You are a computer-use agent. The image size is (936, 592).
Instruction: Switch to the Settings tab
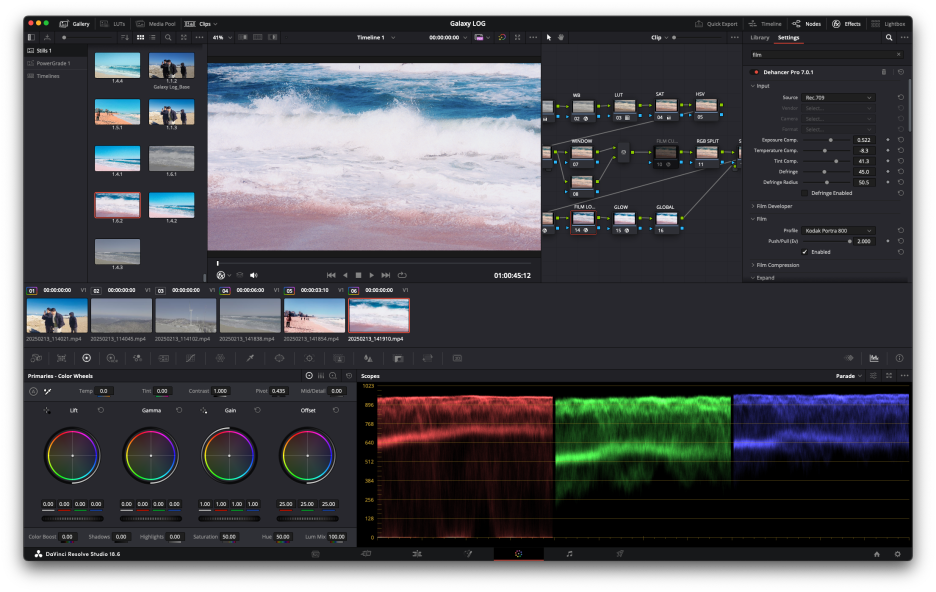788,37
